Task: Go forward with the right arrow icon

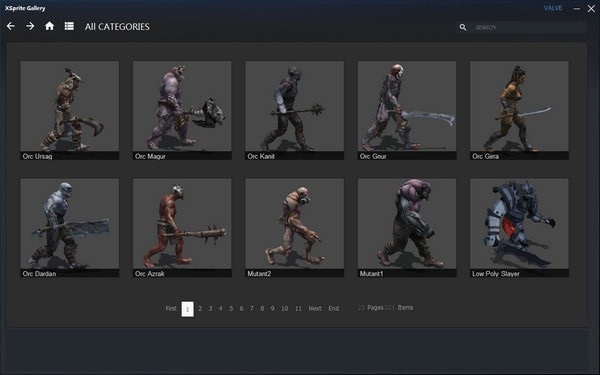Action: (x=30, y=26)
